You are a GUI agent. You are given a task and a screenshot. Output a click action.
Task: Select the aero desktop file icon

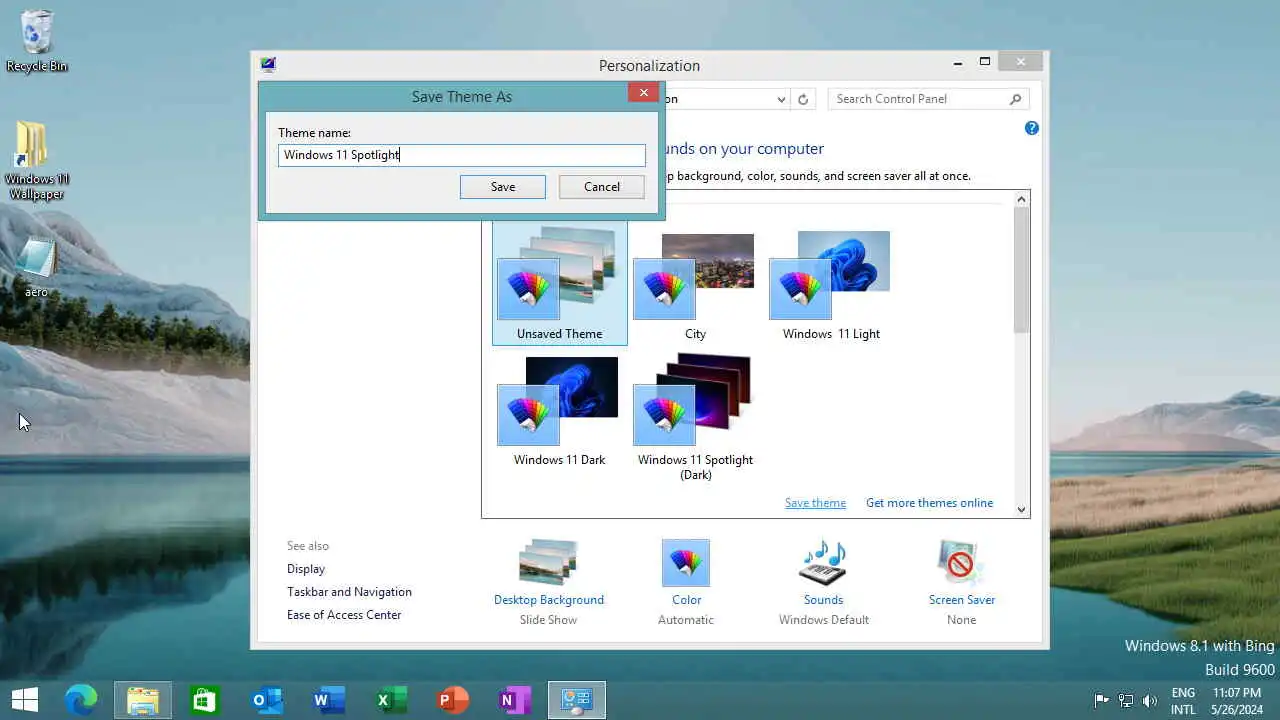[37, 268]
